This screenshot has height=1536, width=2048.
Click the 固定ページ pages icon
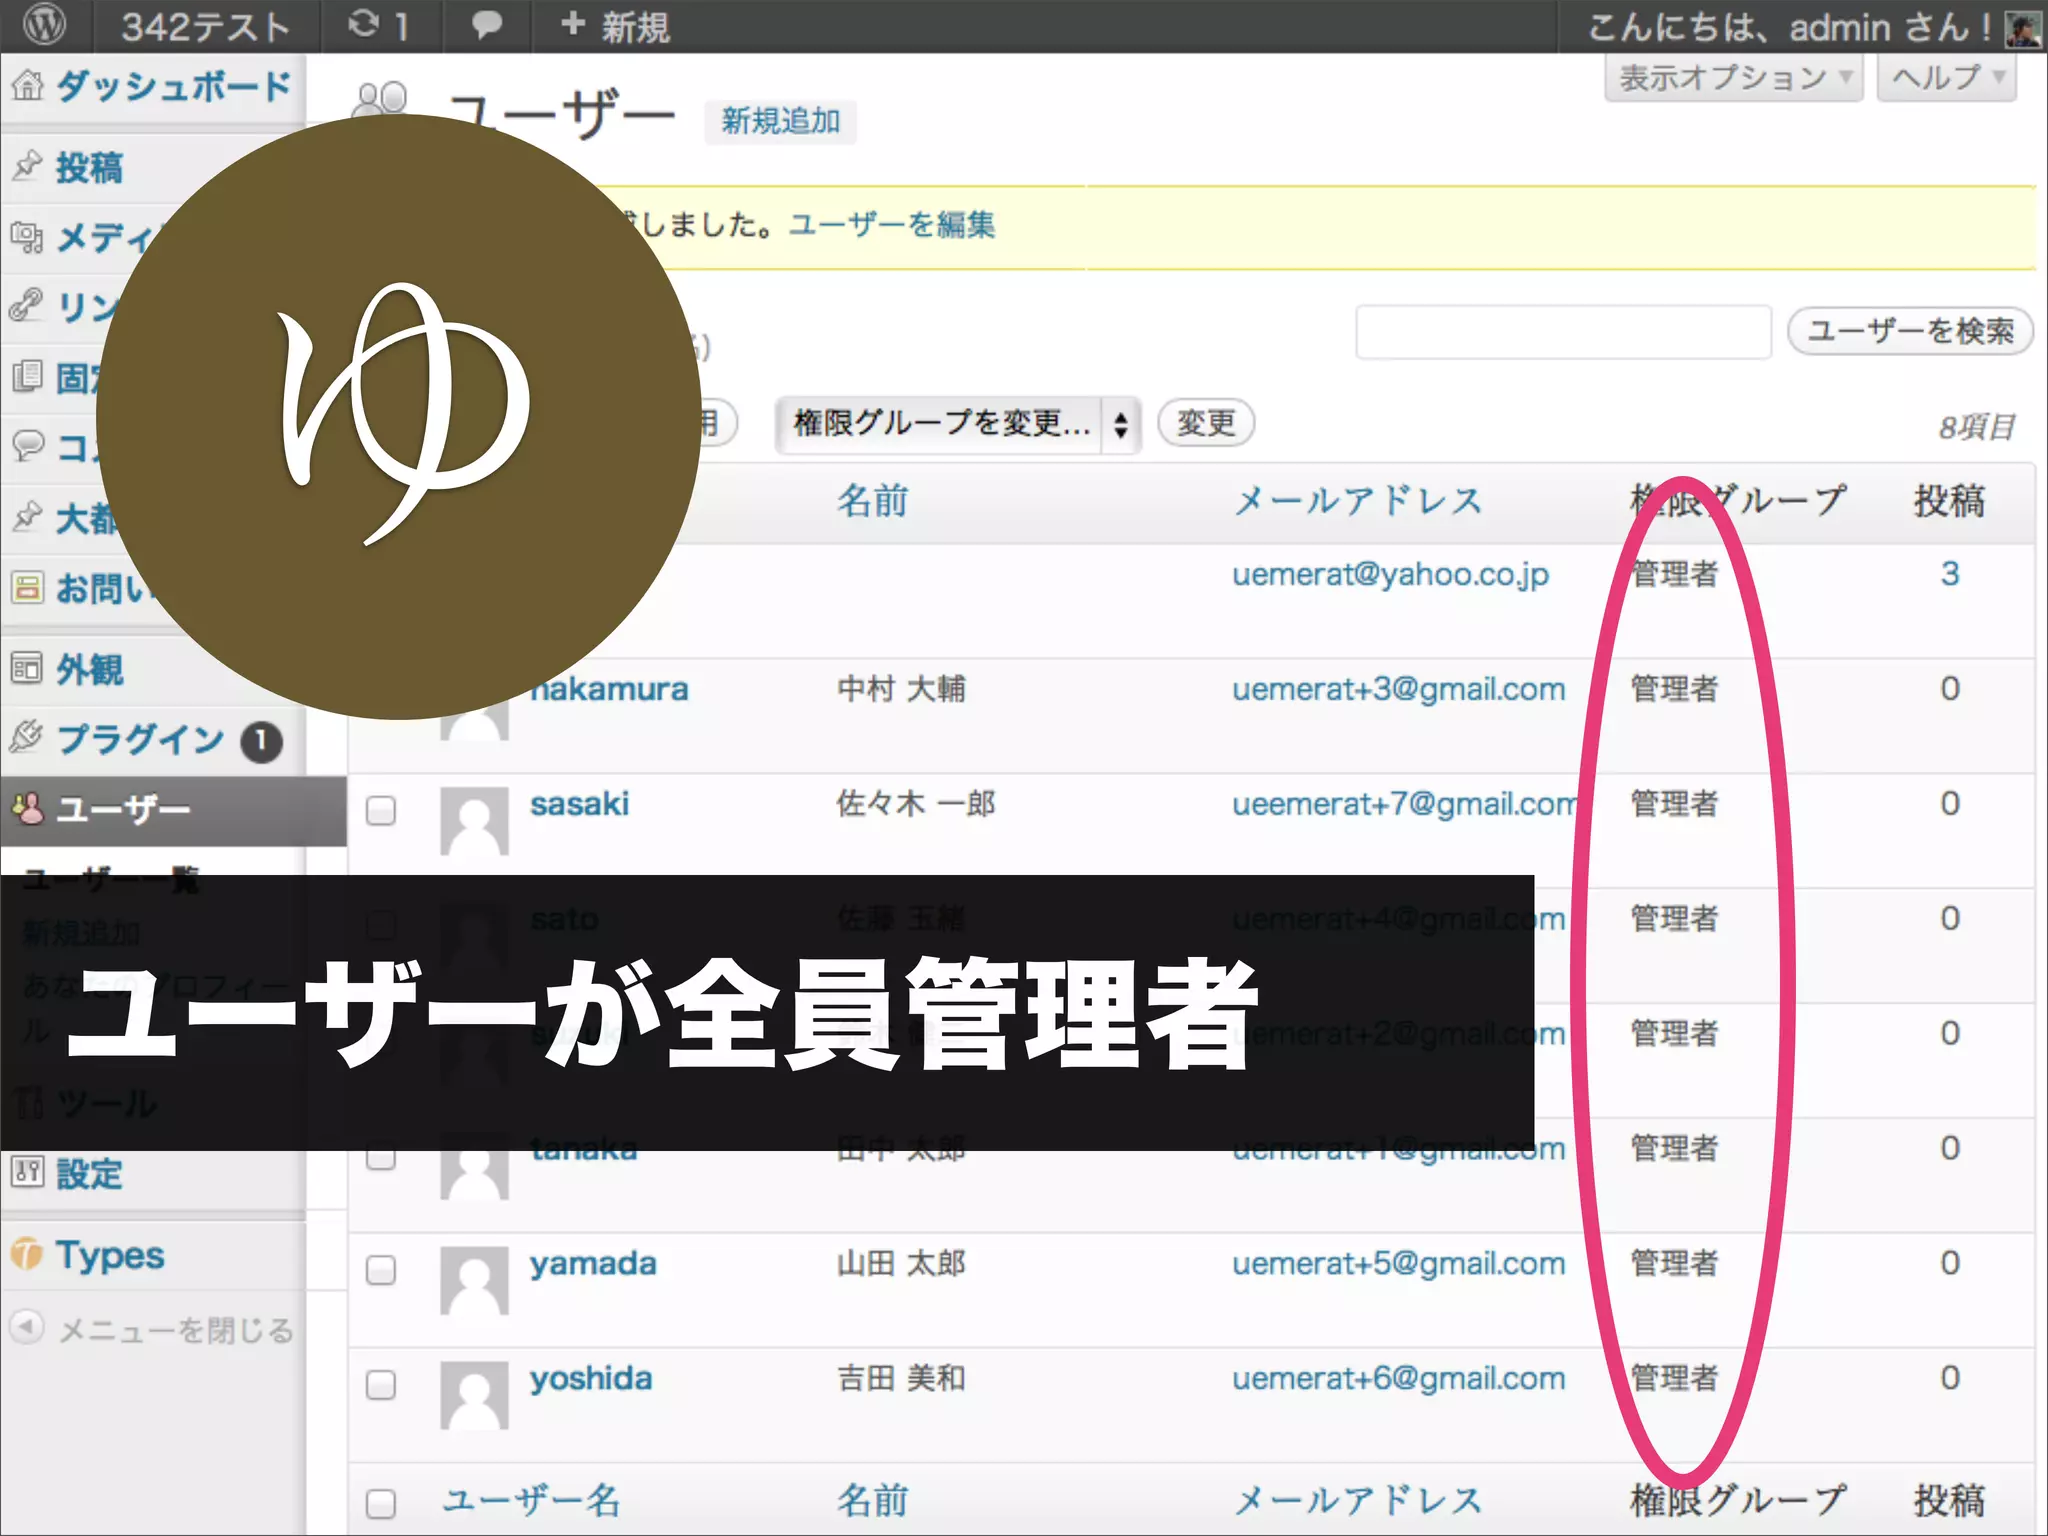27,377
